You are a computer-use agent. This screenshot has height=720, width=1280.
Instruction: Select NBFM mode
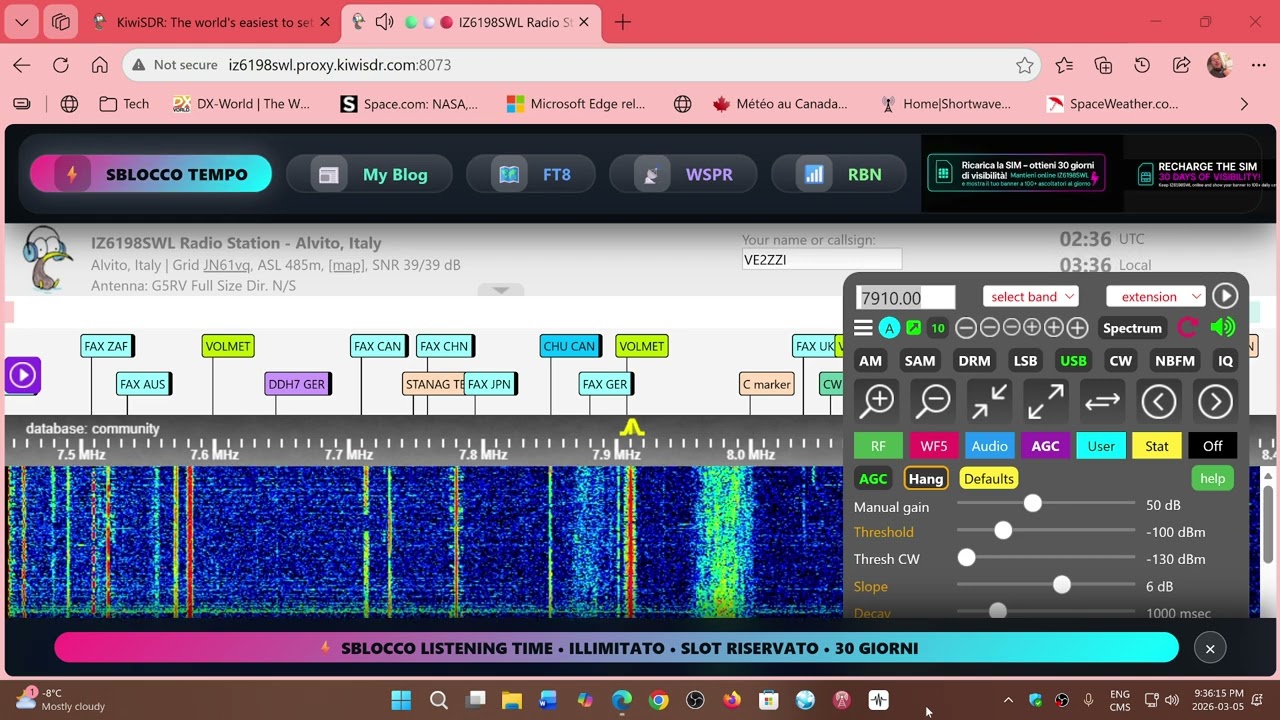(x=1175, y=361)
